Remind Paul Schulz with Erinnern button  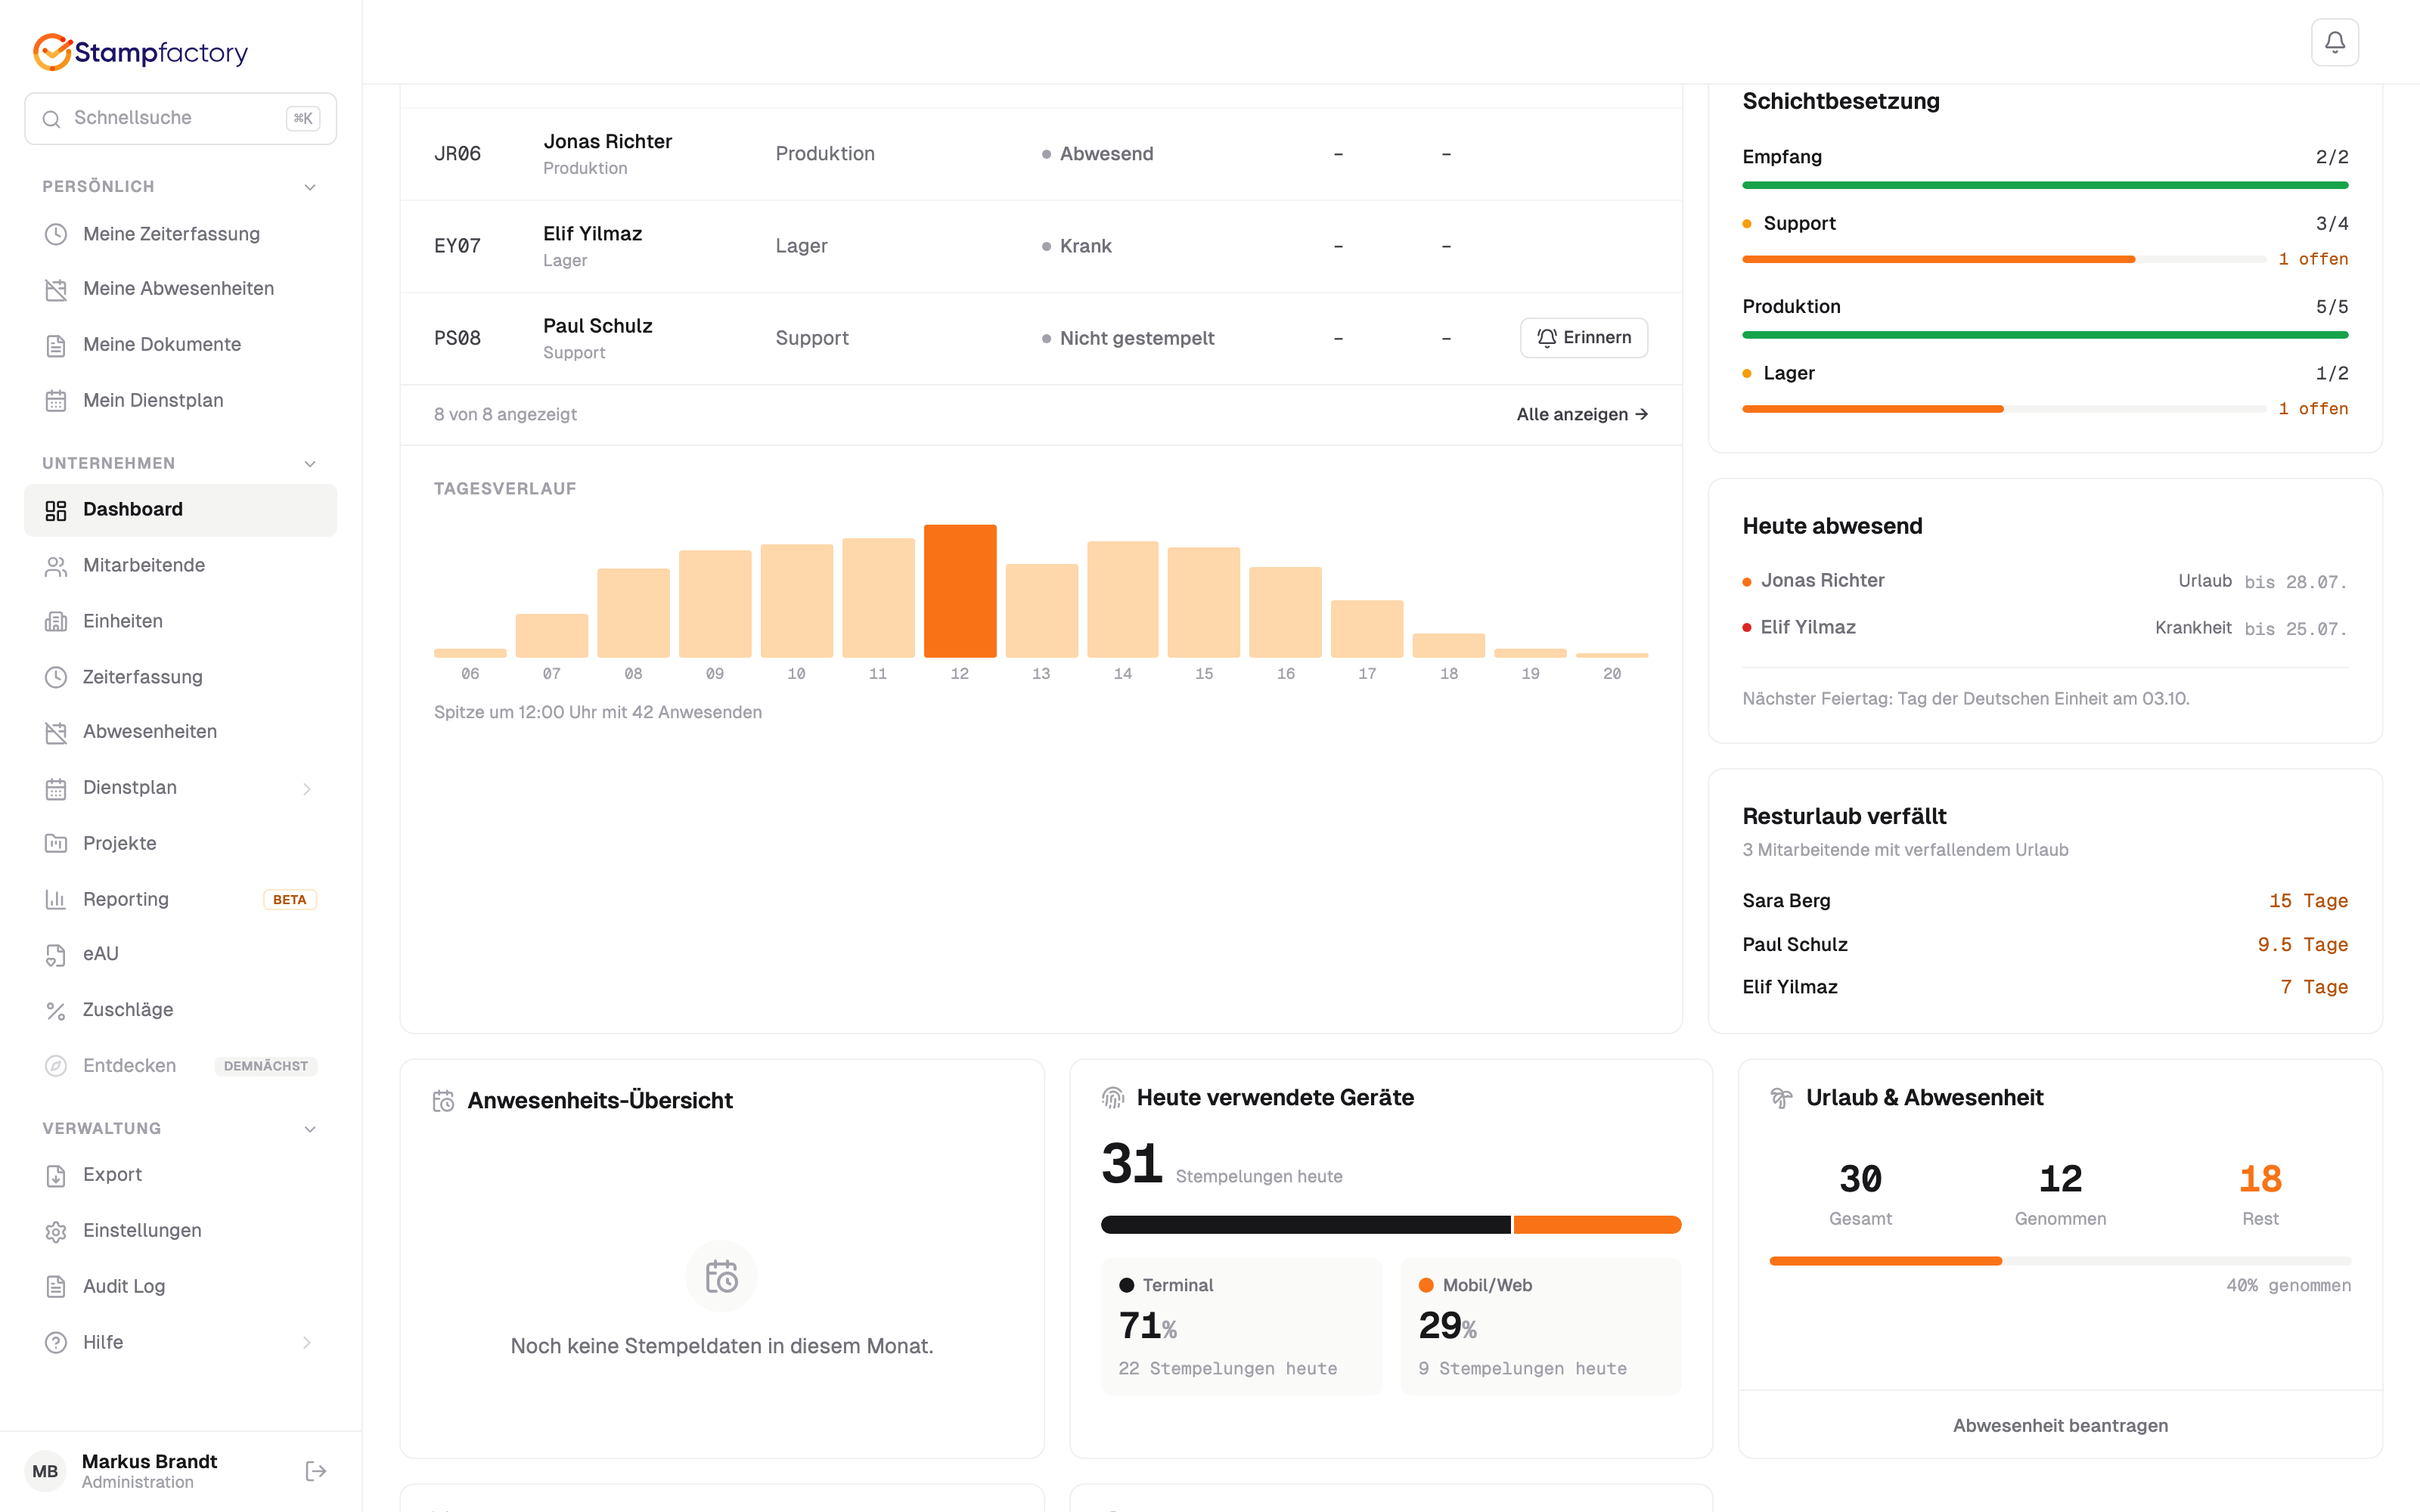1584,338
